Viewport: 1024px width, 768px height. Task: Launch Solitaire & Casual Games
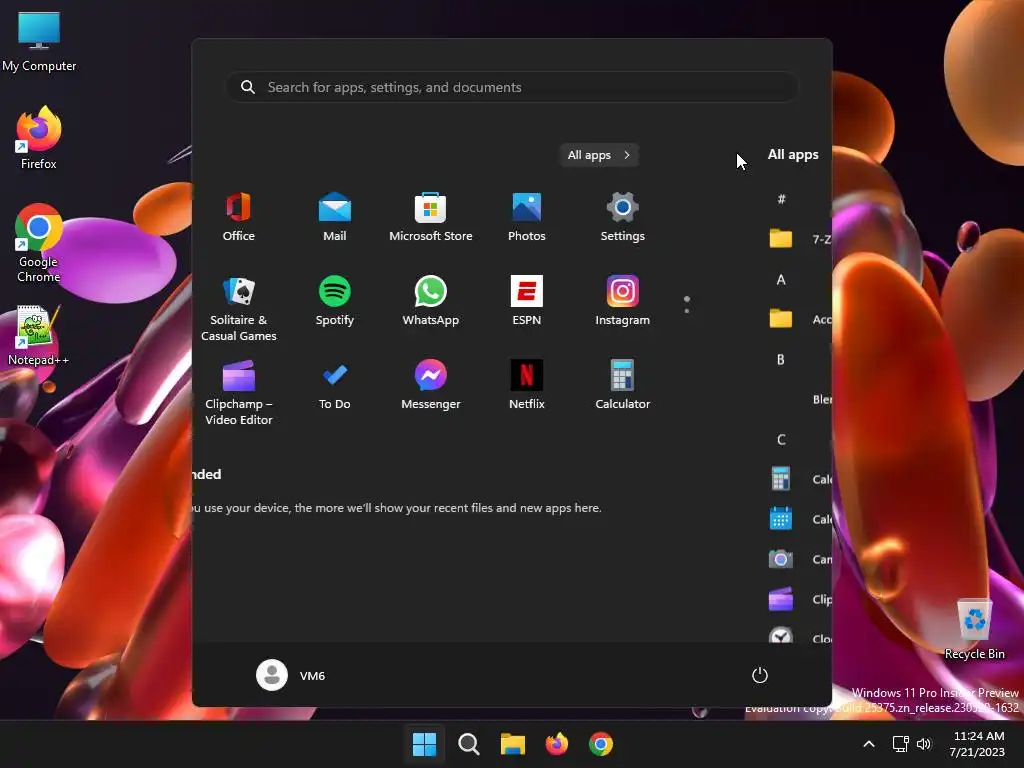pos(238,309)
